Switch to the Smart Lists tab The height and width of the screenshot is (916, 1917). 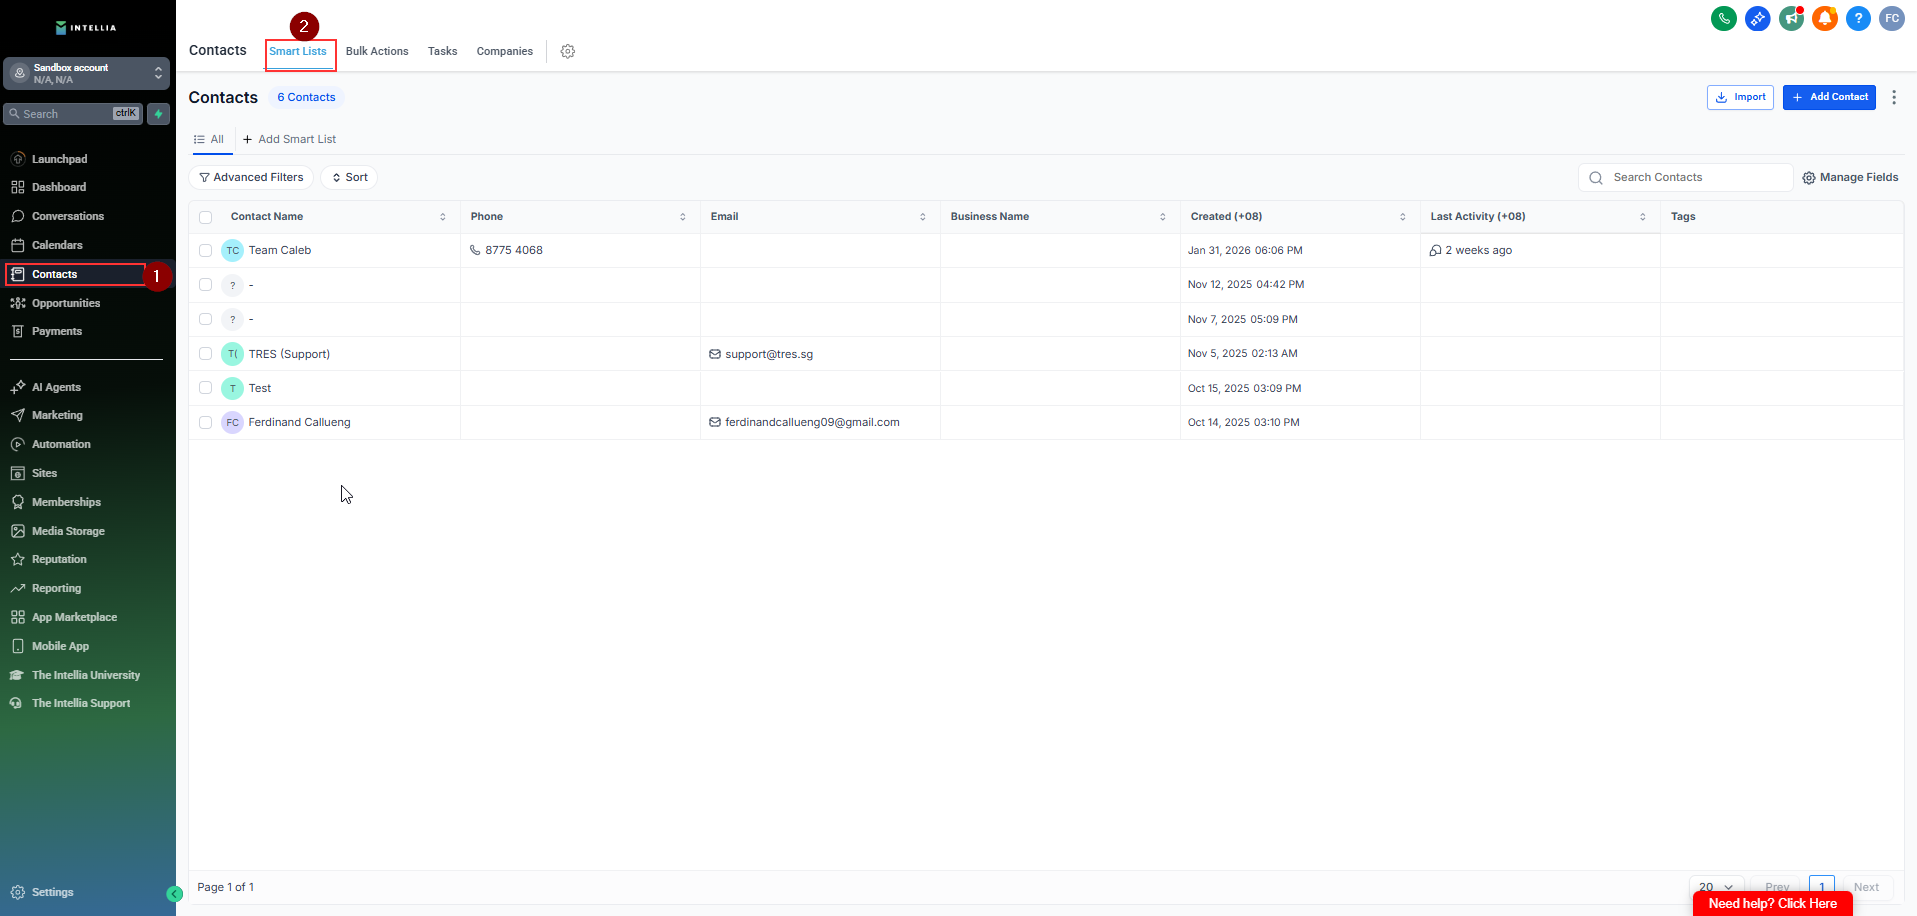pos(298,51)
